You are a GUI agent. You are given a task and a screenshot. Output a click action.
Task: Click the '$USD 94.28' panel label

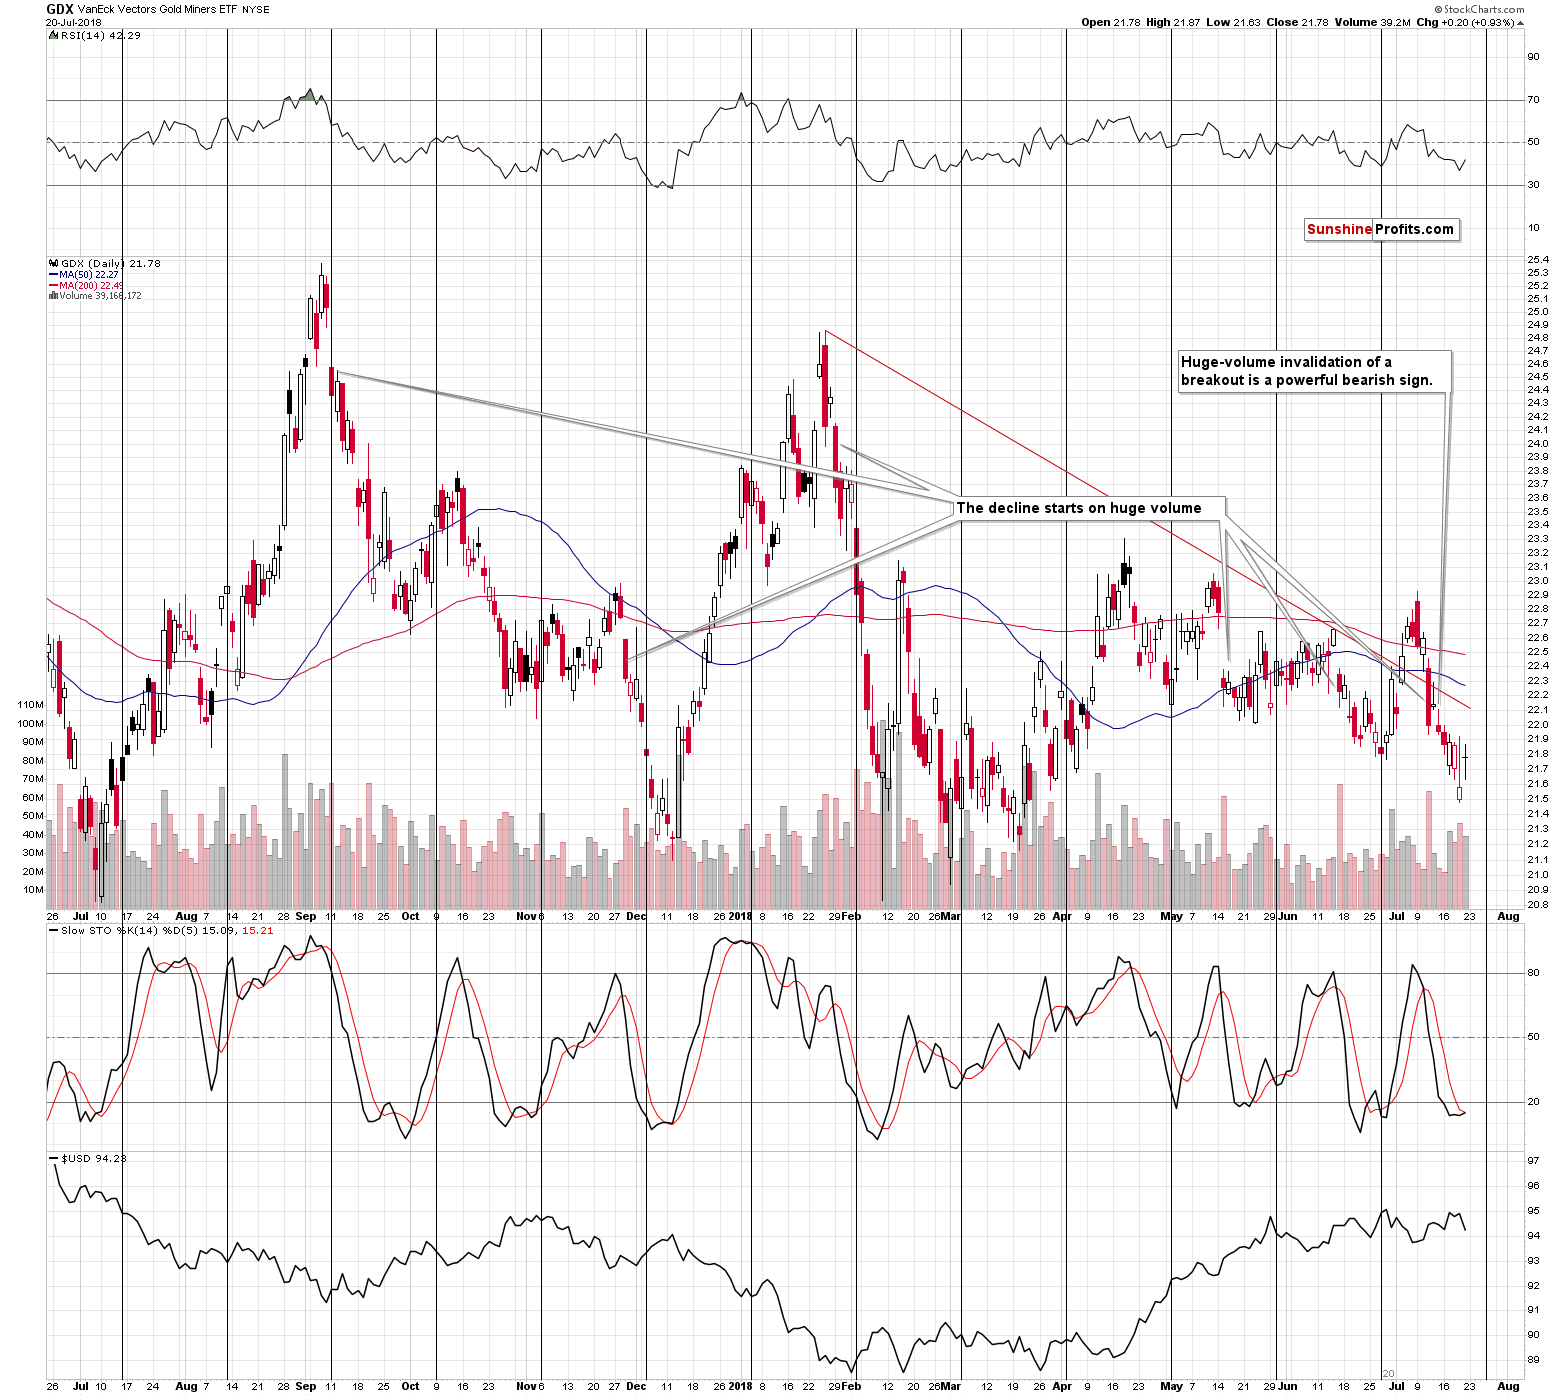click(94, 1159)
